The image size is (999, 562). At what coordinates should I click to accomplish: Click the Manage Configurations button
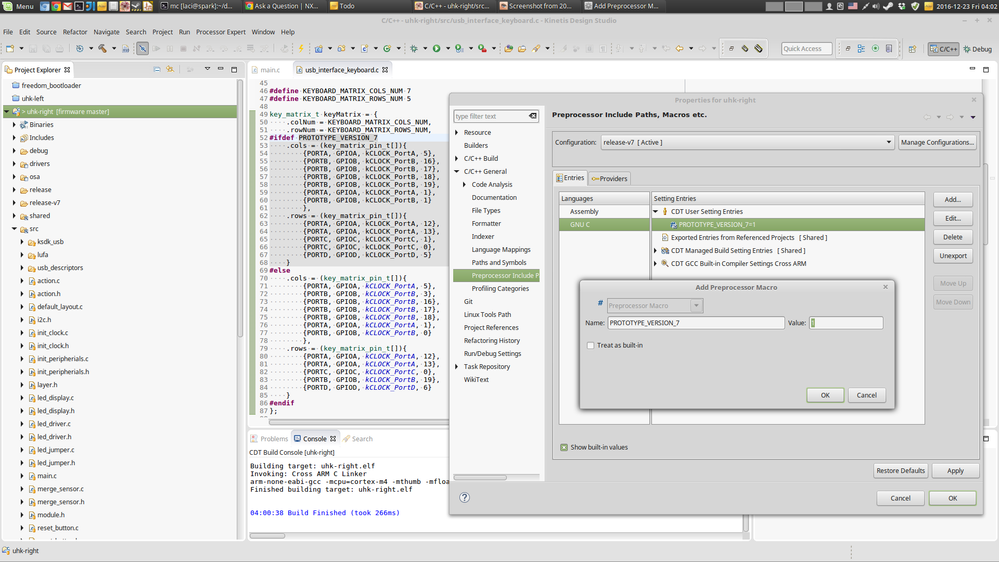click(x=937, y=142)
